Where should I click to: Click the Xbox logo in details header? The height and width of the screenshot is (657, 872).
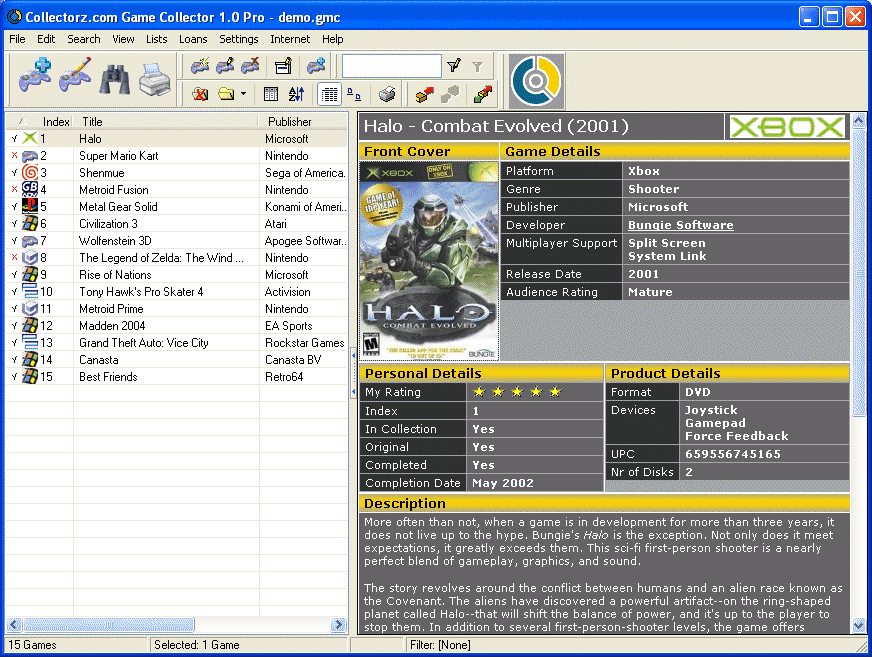tap(786, 126)
